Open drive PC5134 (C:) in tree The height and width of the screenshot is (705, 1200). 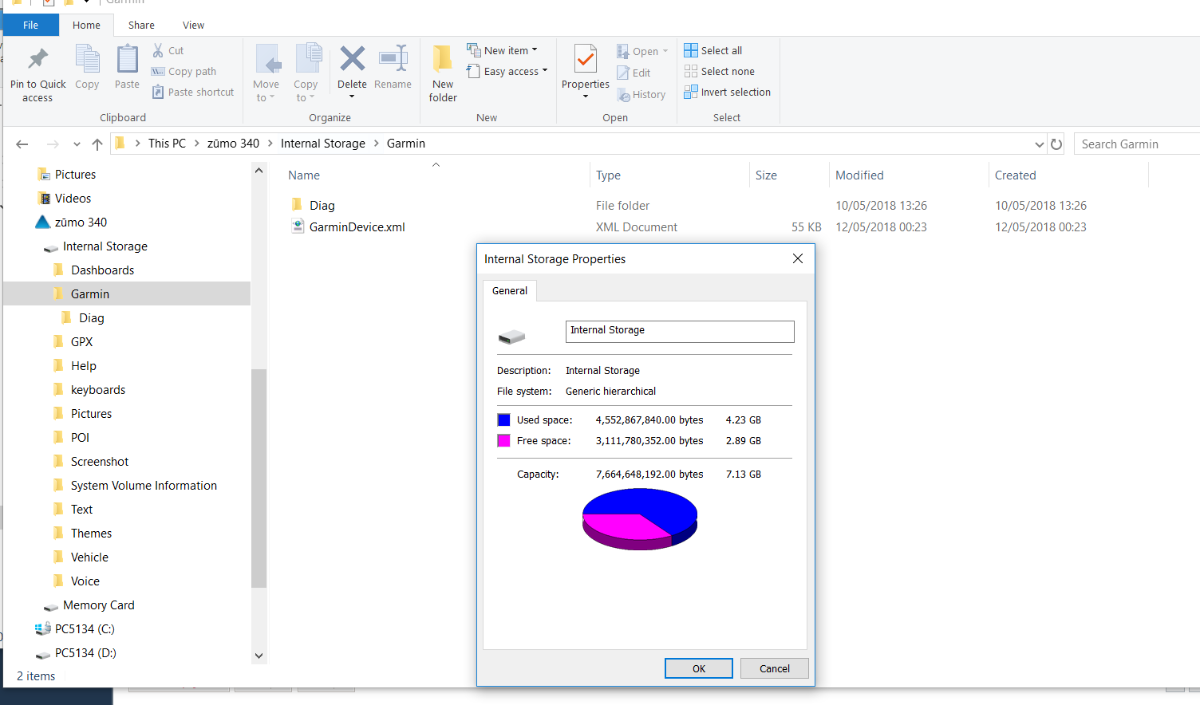pyautogui.click(x=85, y=630)
